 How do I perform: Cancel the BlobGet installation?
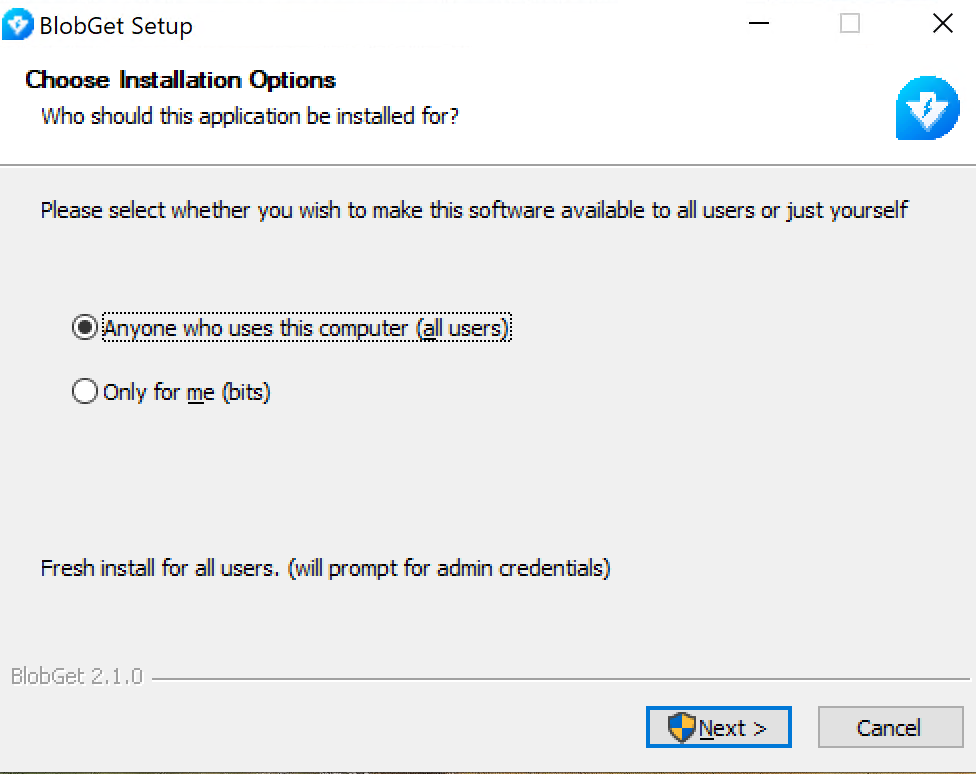pos(890,727)
